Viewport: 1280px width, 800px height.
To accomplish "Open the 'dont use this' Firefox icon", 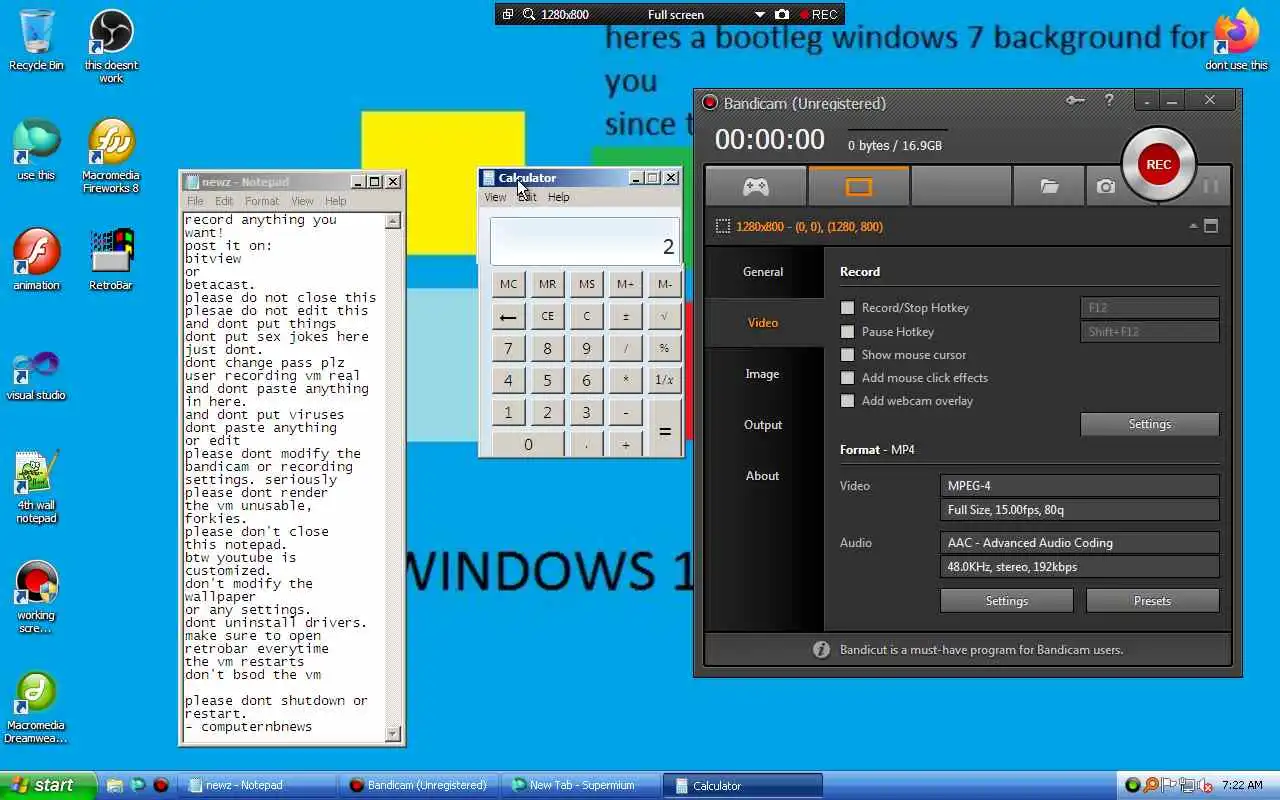I will click(1236, 41).
